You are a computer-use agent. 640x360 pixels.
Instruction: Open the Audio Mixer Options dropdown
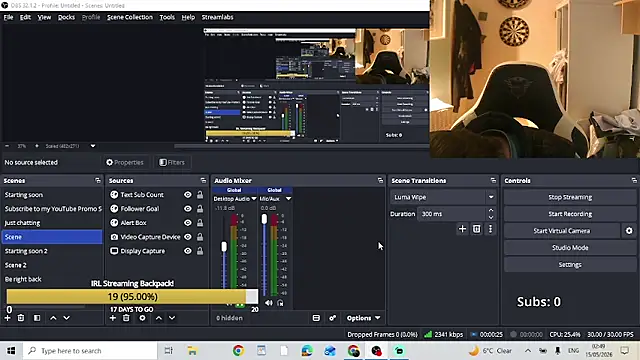coord(363,318)
